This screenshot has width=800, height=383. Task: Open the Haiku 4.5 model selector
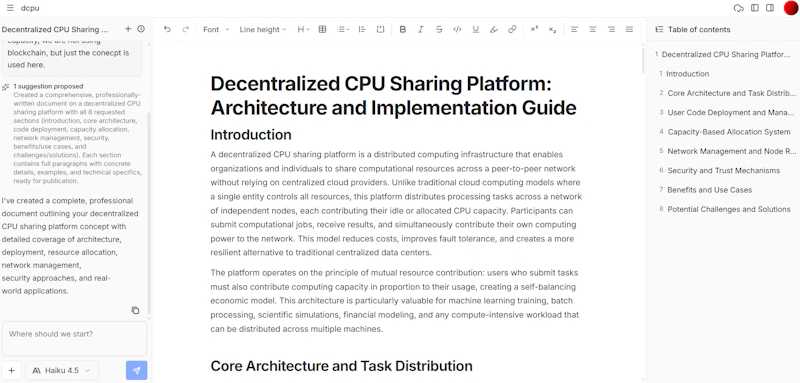tap(62, 370)
